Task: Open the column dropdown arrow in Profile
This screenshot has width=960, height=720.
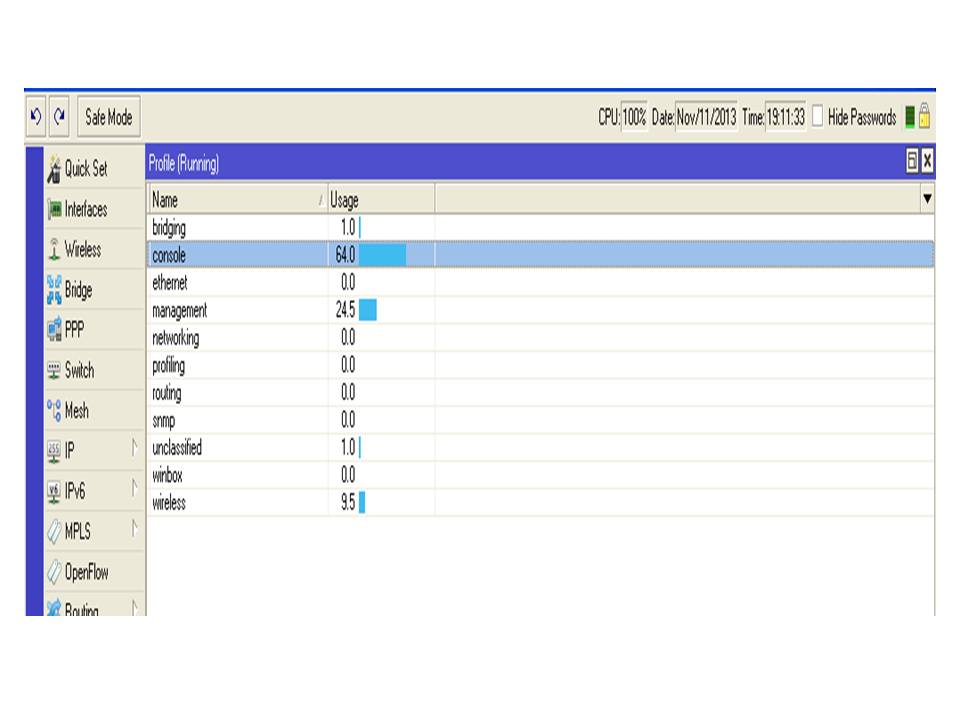Action: pyautogui.click(x=927, y=199)
